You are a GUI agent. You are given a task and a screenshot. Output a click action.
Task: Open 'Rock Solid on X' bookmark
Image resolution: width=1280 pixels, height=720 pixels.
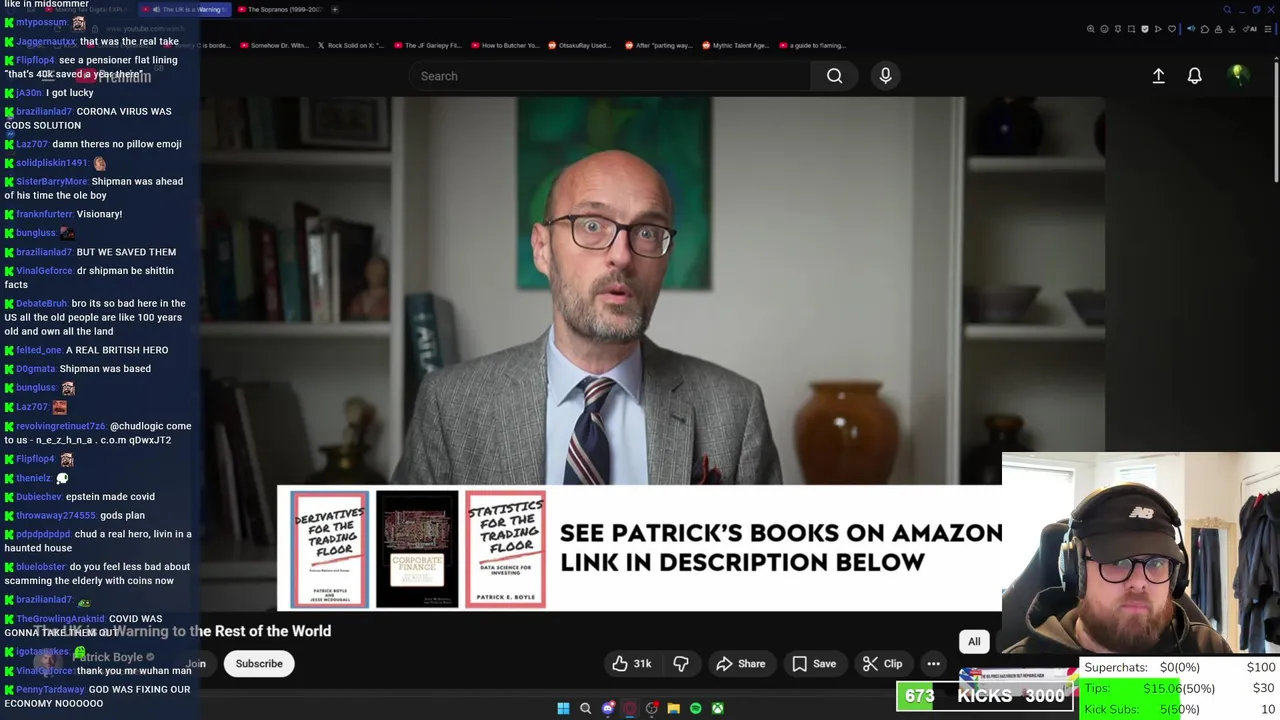pyautogui.click(x=349, y=45)
